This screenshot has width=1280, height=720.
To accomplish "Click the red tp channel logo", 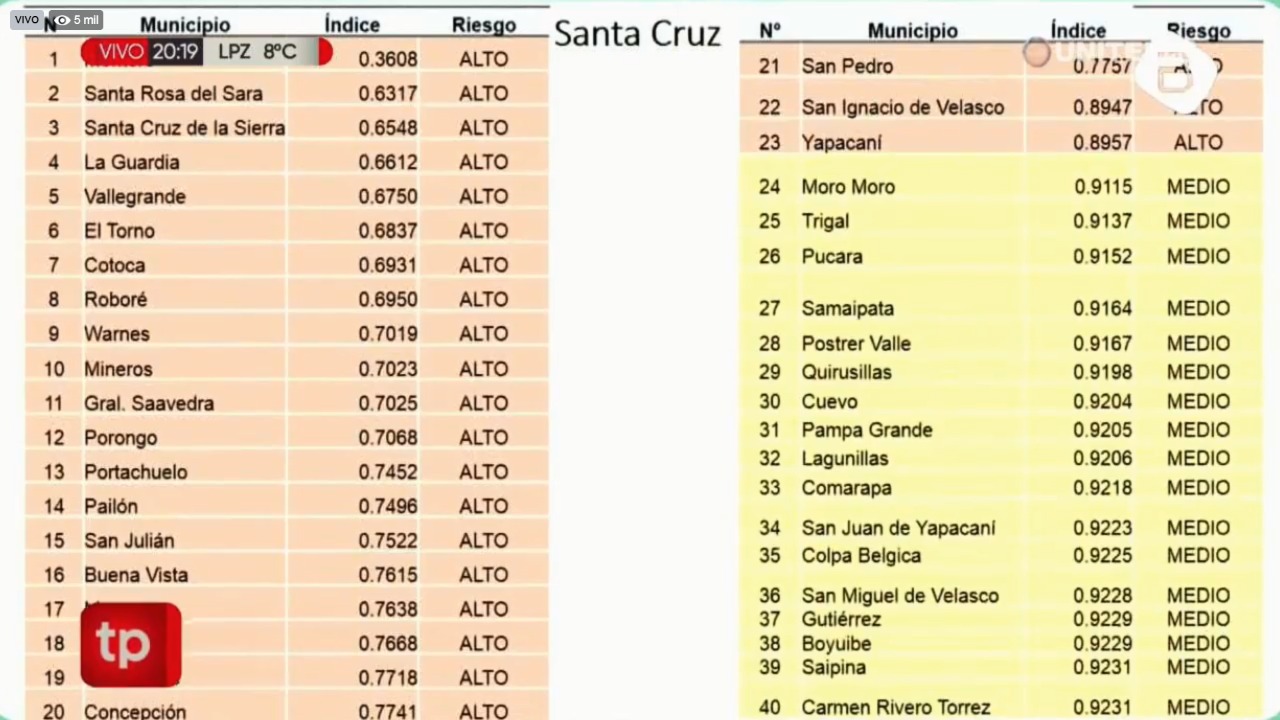I will pos(131,645).
